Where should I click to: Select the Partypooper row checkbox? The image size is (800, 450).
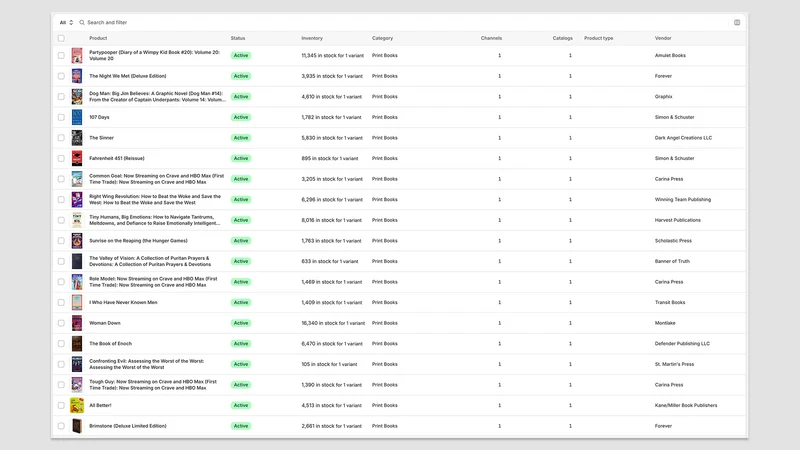(61, 56)
